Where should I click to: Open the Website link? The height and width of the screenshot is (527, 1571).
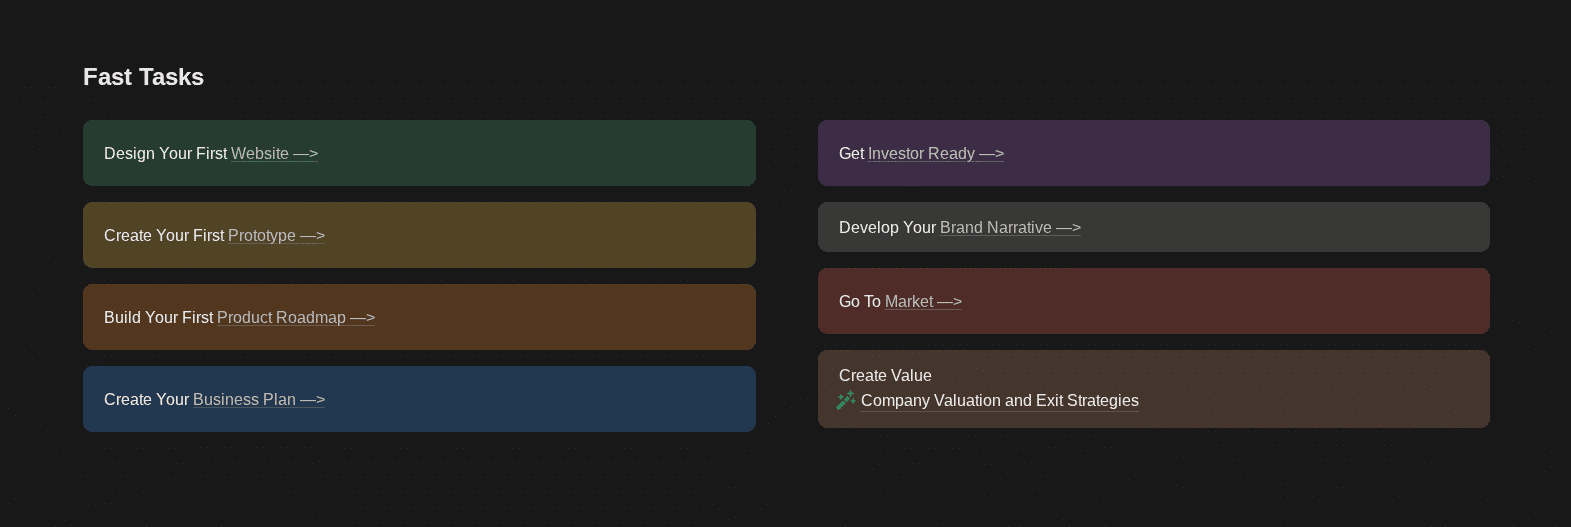point(260,154)
